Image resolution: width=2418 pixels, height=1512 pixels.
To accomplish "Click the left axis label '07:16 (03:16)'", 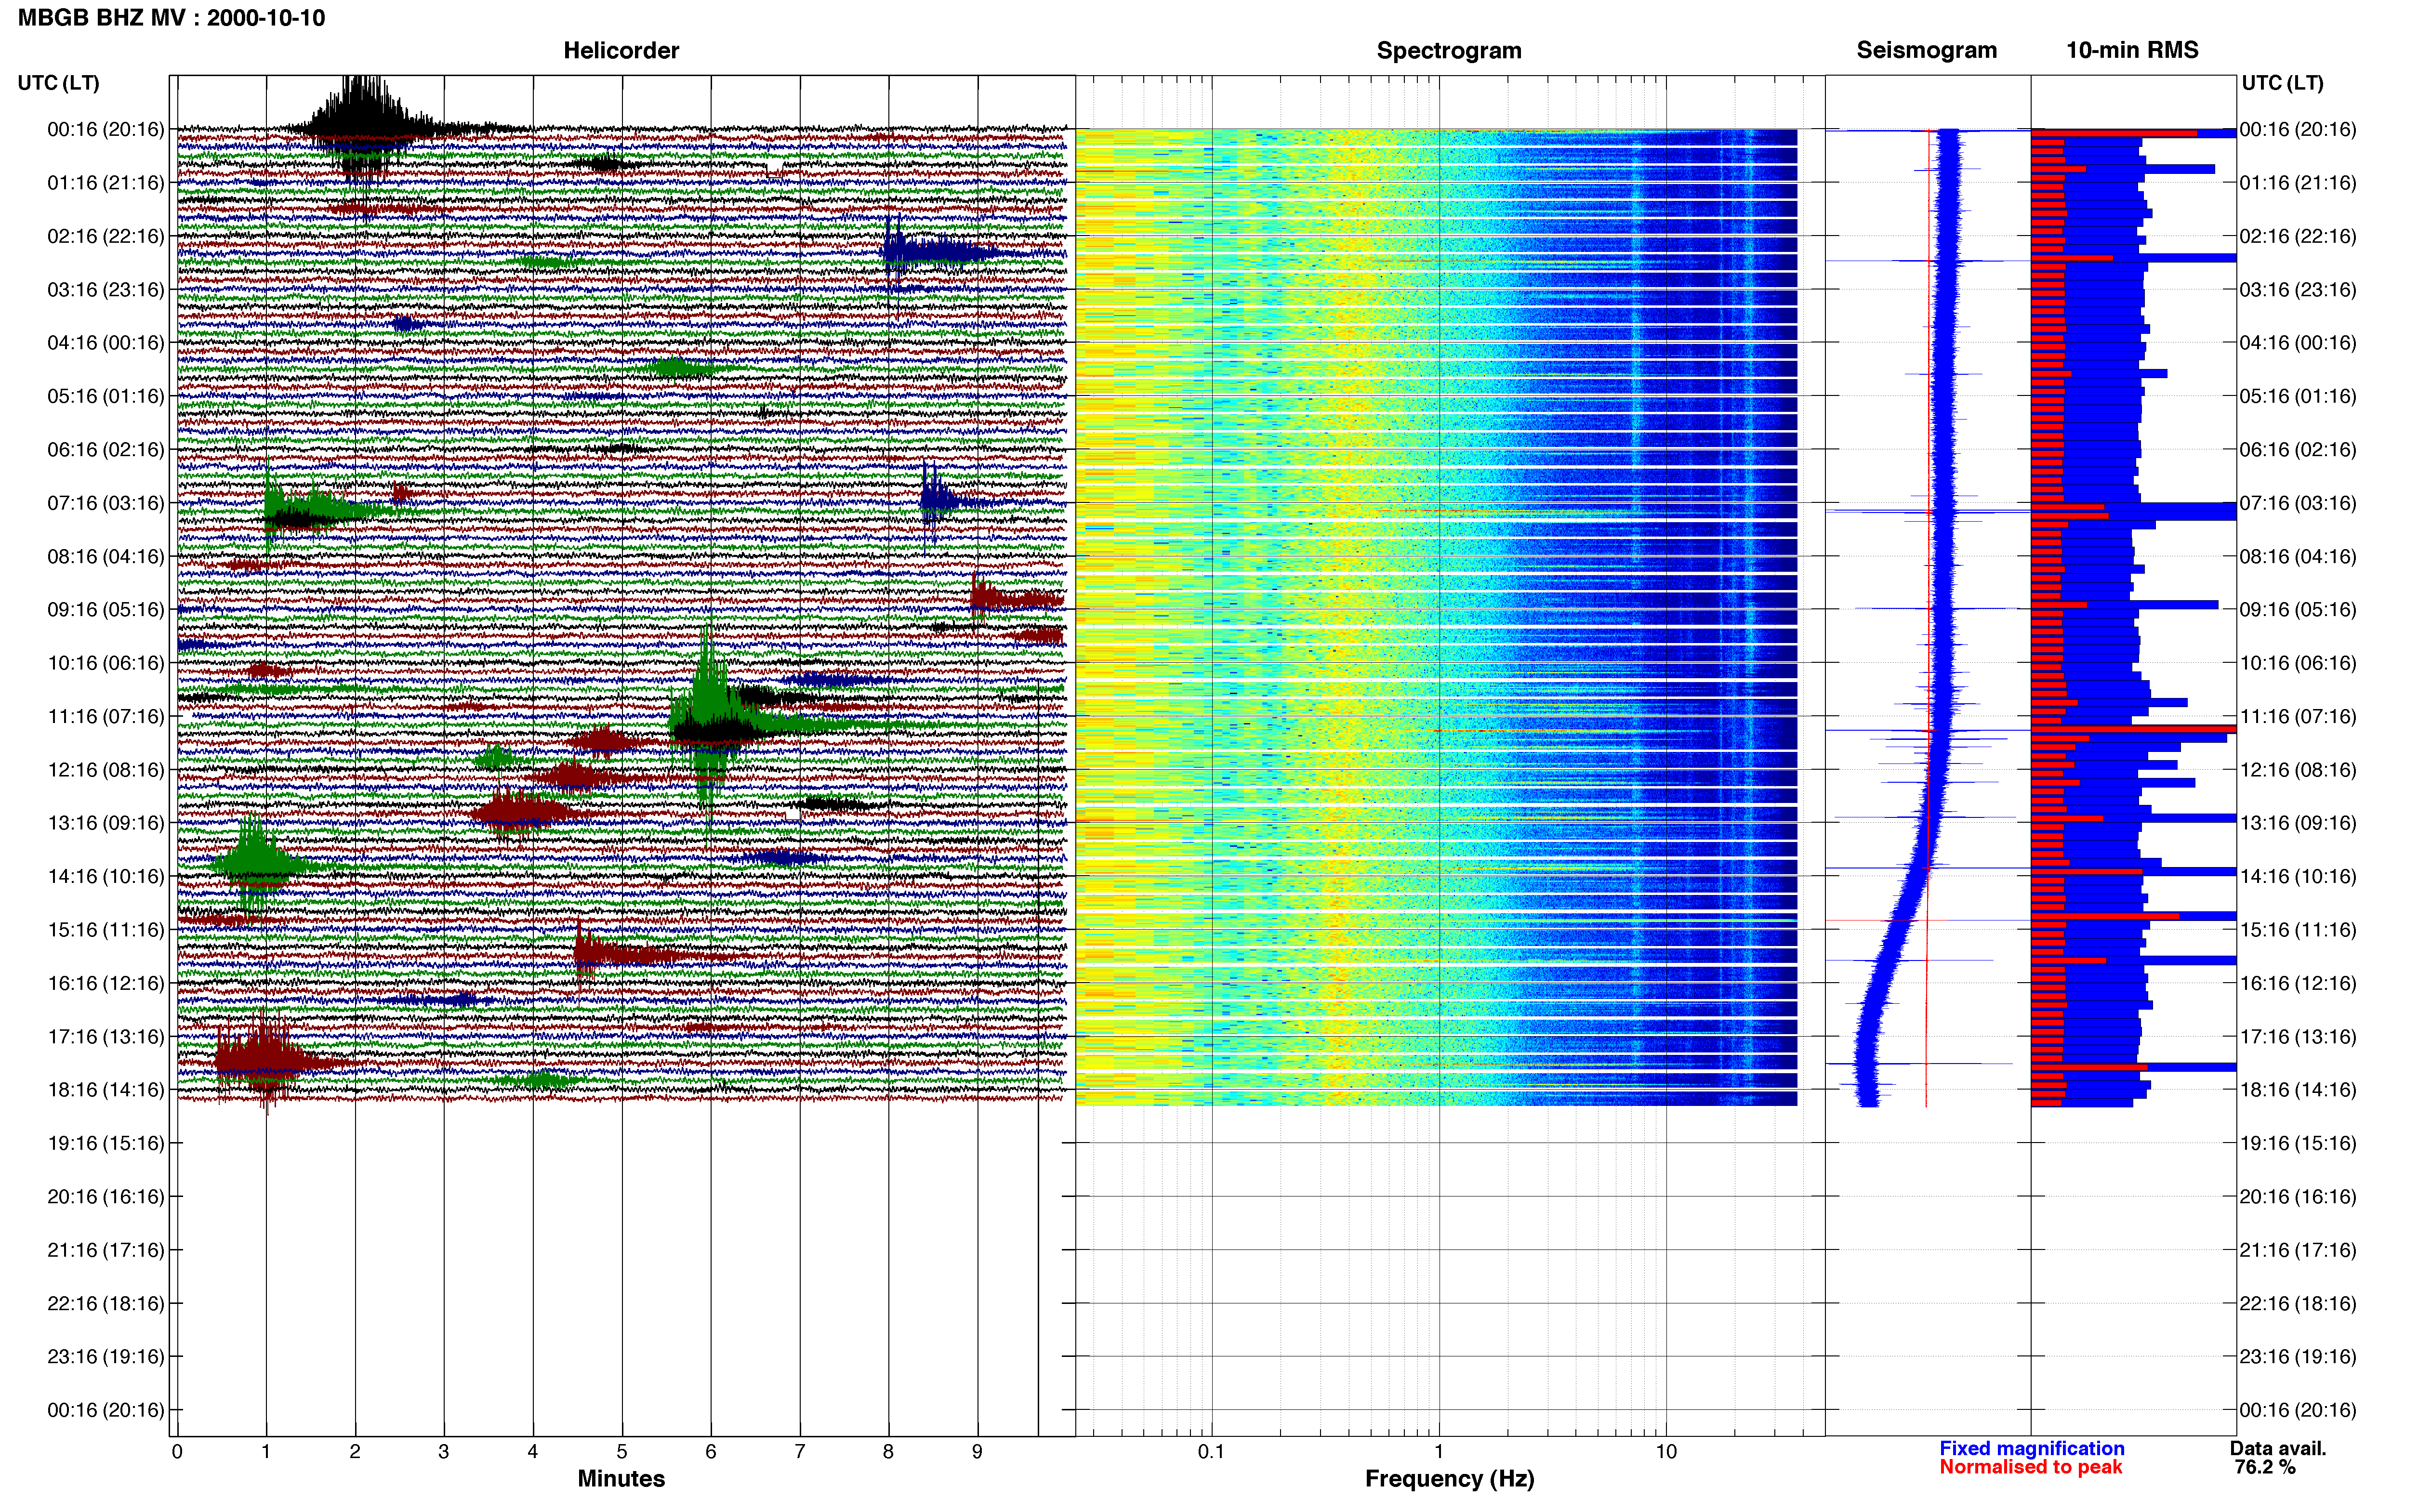I will pos(105,503).
